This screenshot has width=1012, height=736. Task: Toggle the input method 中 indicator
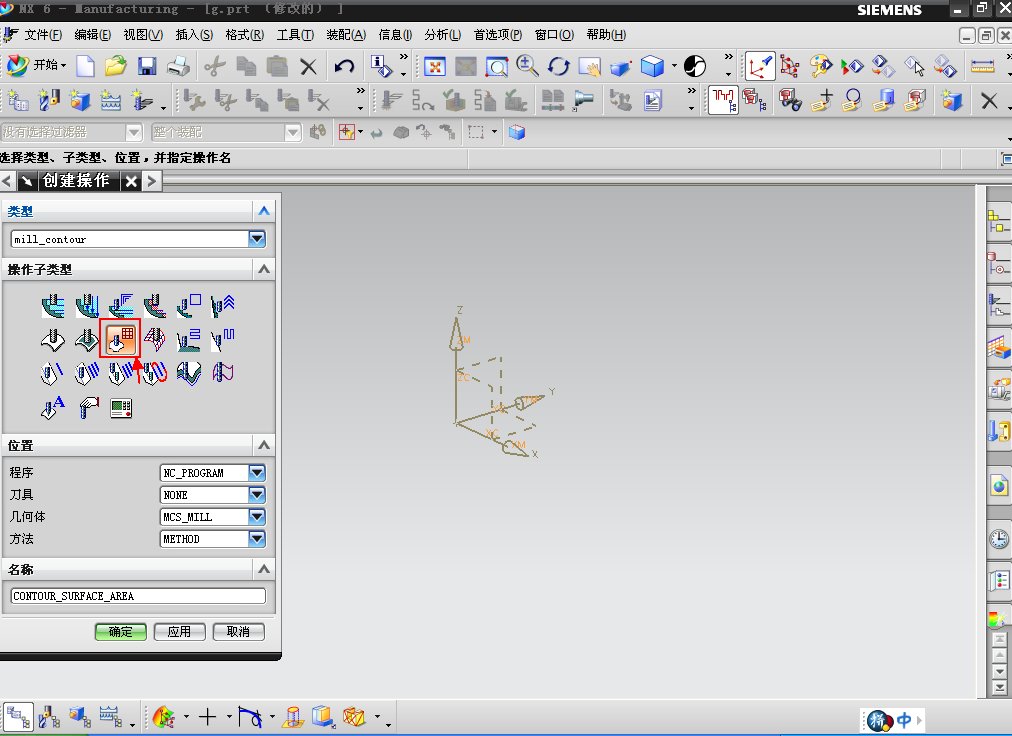point(904,719)
